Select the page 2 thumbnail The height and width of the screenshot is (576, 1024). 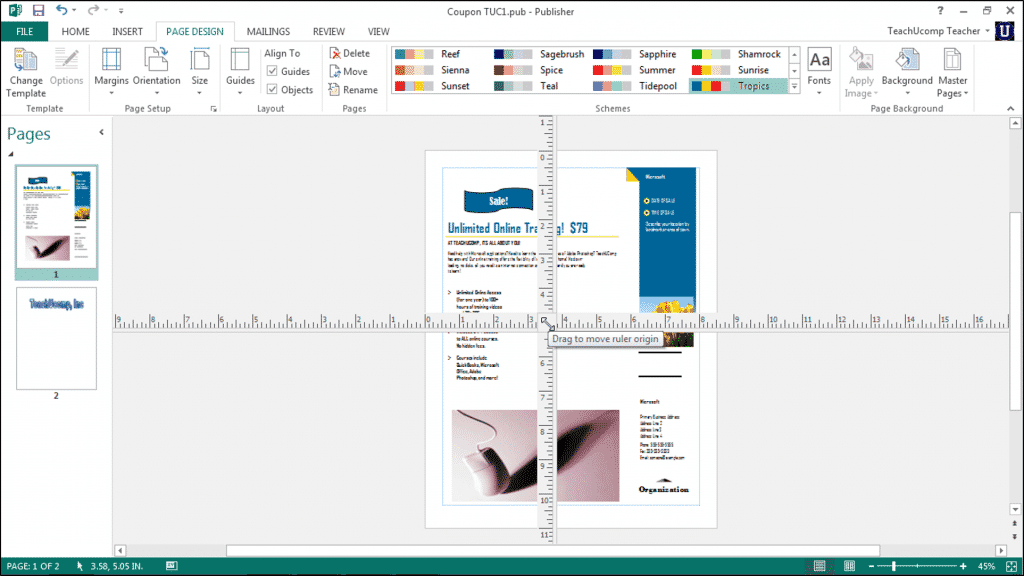coord(56,339)
